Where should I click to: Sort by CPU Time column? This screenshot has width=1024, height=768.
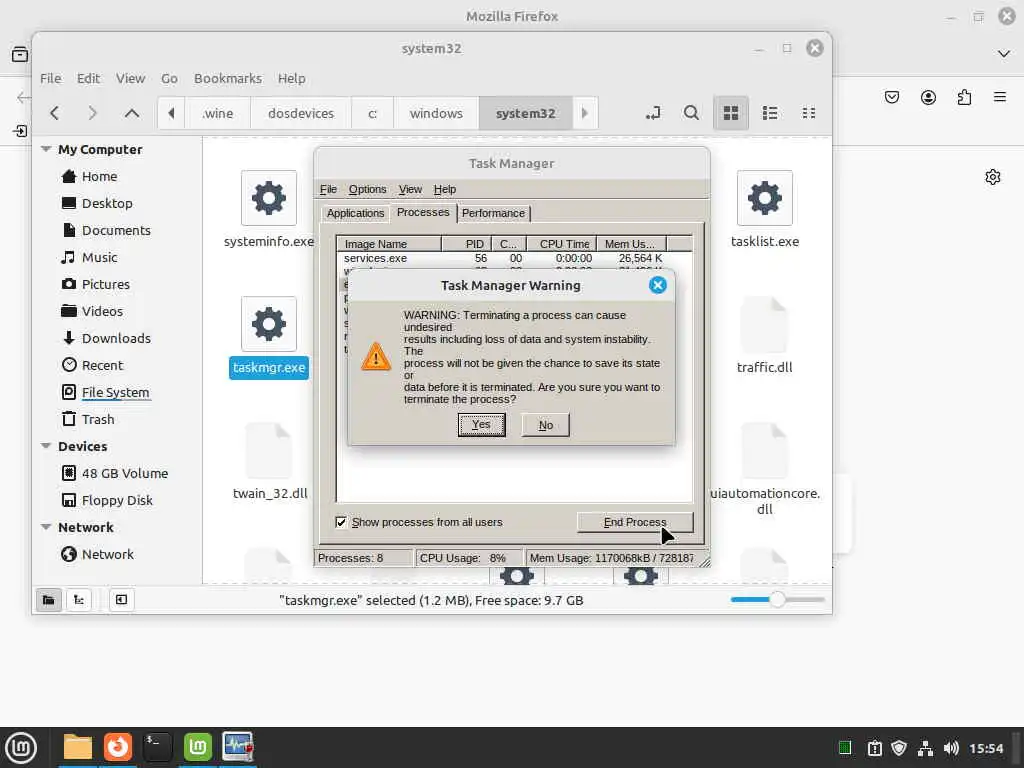pos(562,244)
